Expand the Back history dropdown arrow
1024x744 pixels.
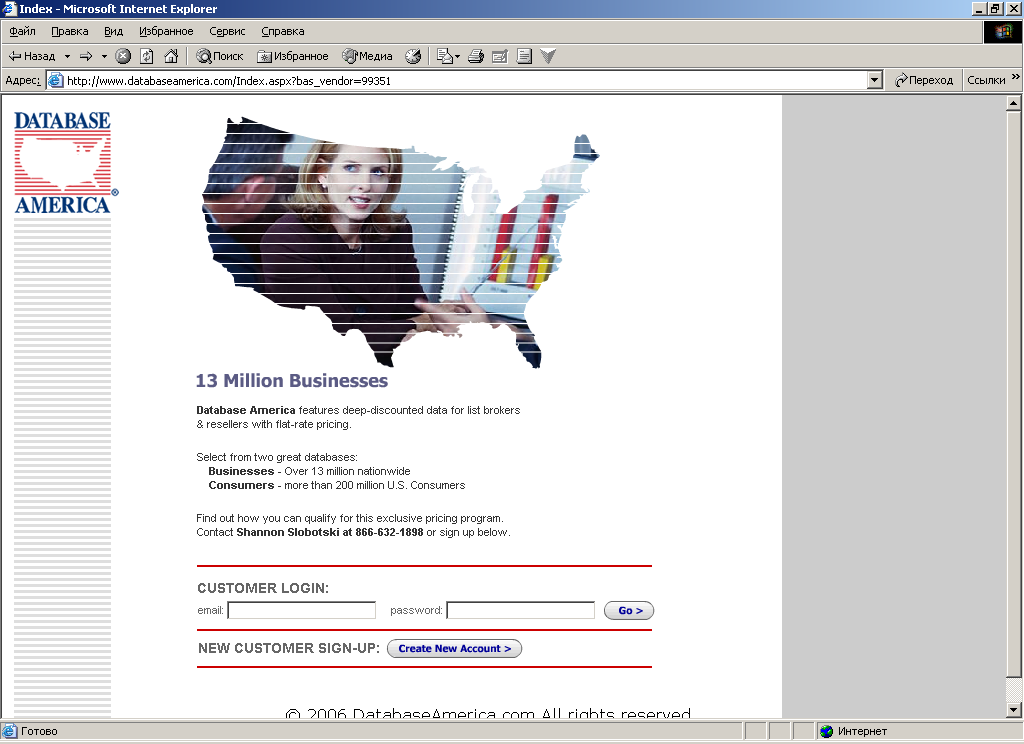pos(67,56)
